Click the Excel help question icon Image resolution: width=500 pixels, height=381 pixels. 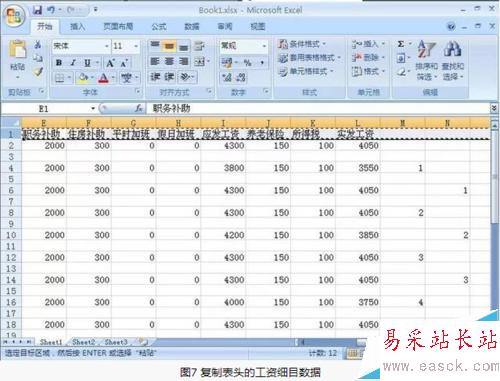pos(451,27)
